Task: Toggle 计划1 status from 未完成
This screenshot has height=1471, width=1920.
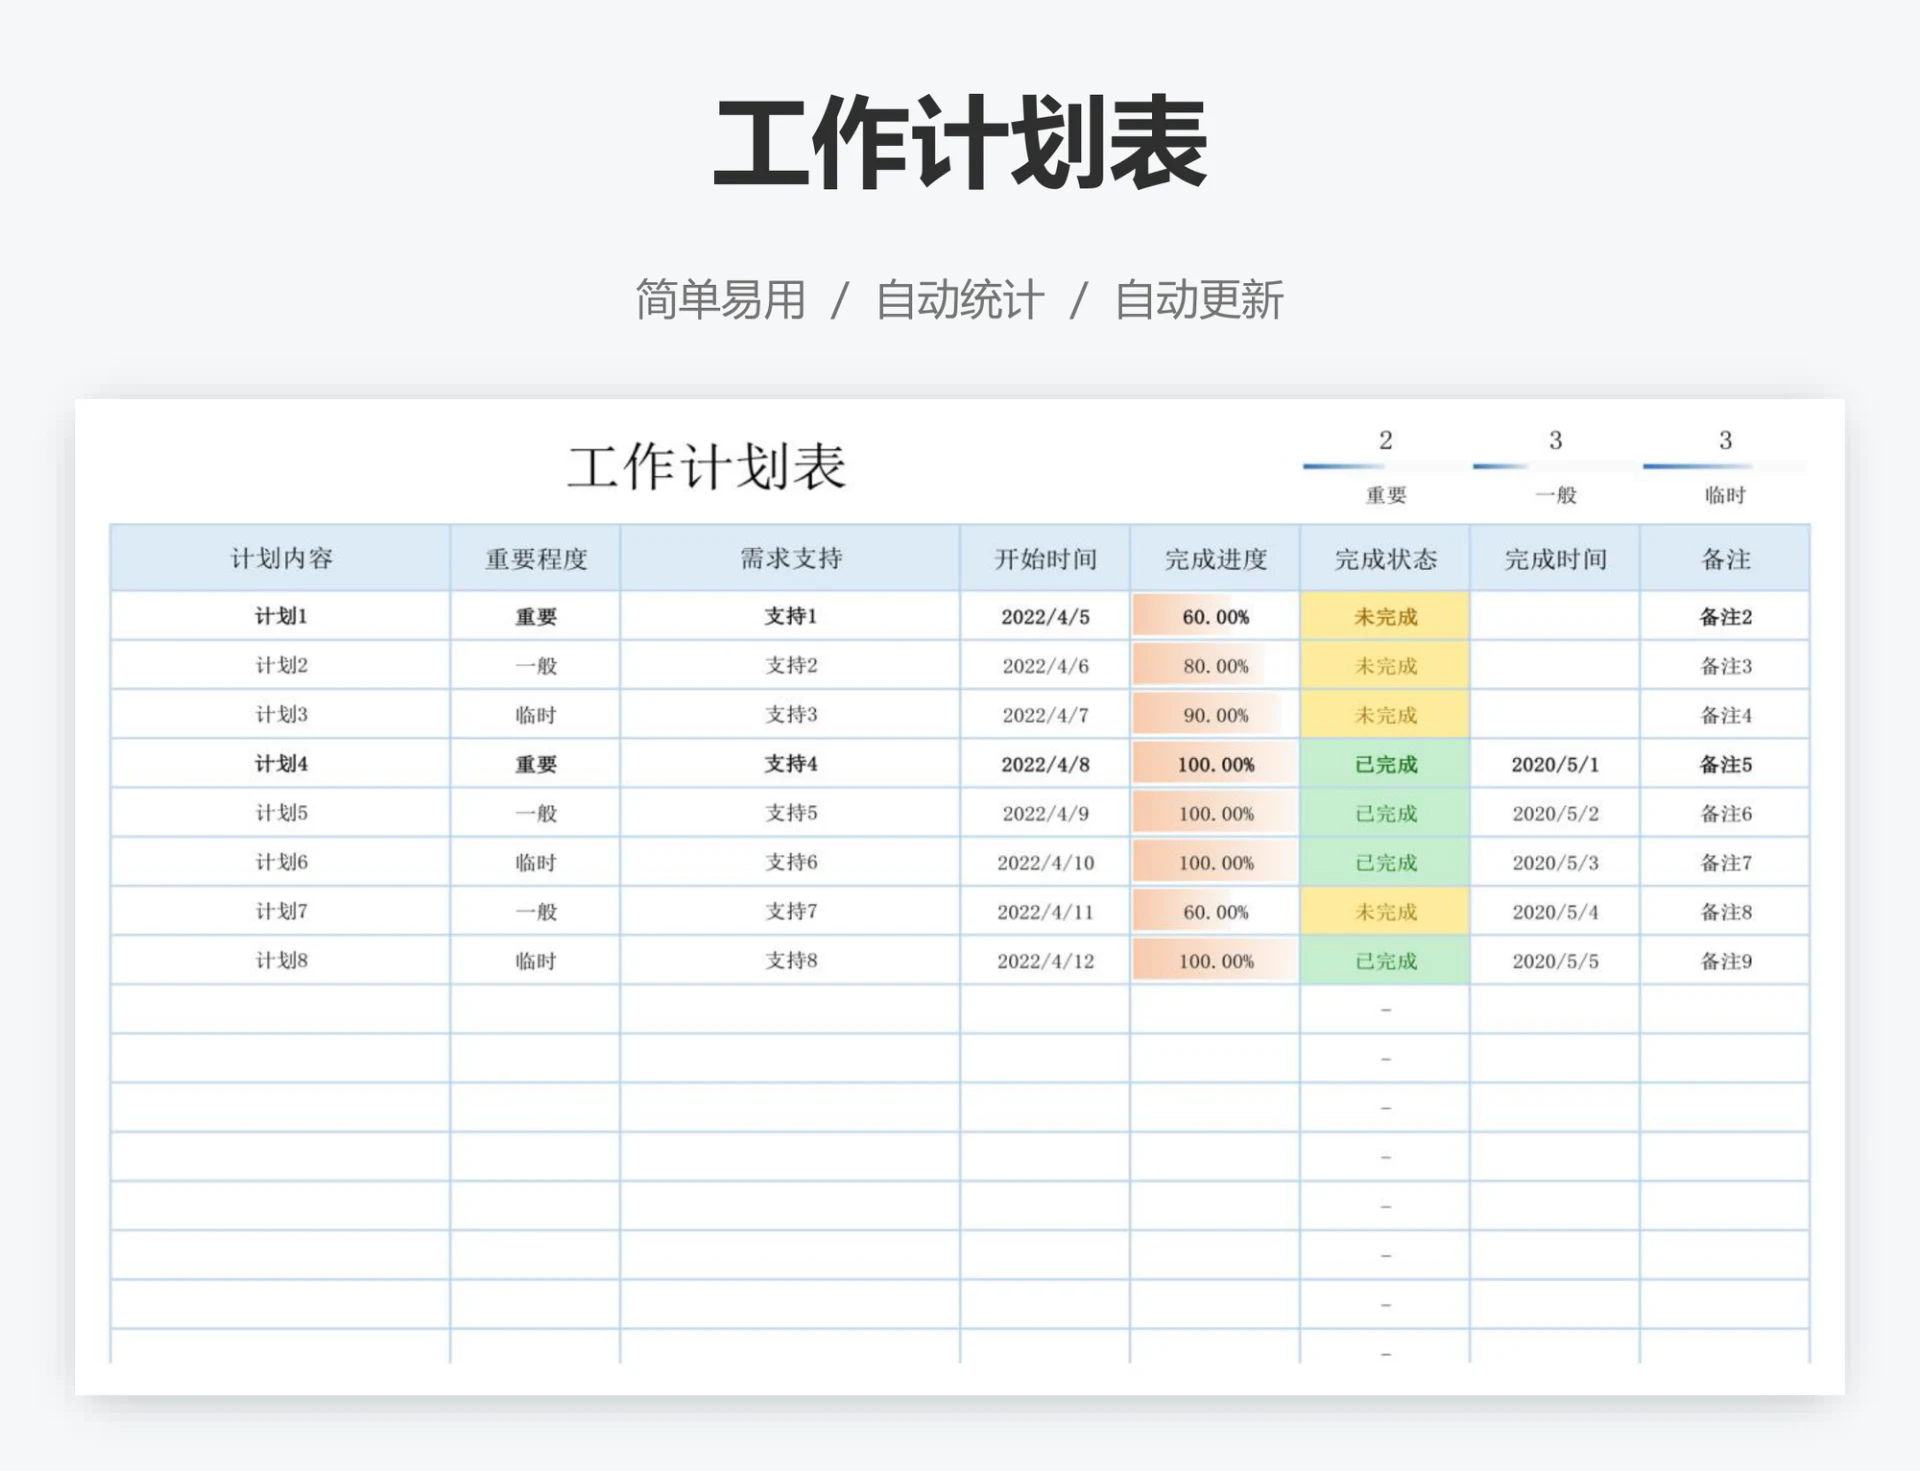Action: [1385, 616]
